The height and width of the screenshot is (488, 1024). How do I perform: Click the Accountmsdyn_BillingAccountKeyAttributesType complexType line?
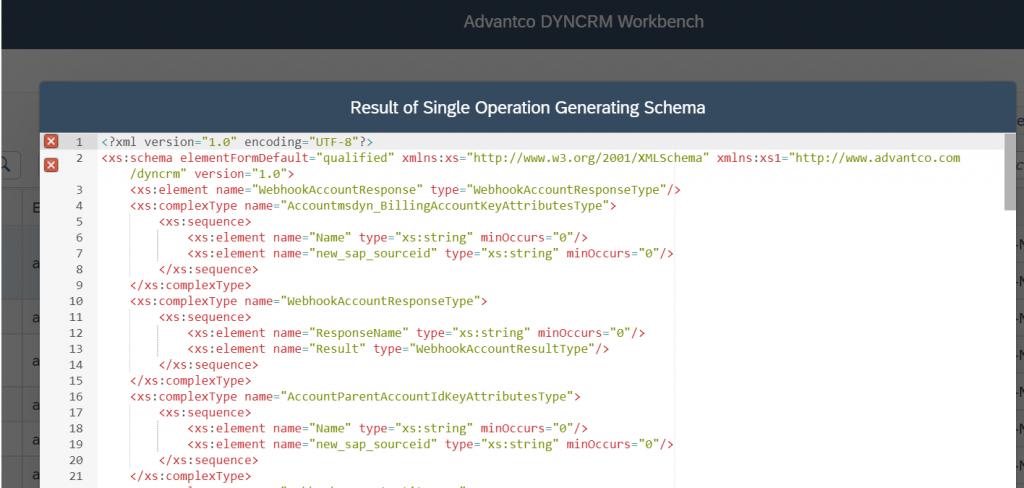pos(374,206)
